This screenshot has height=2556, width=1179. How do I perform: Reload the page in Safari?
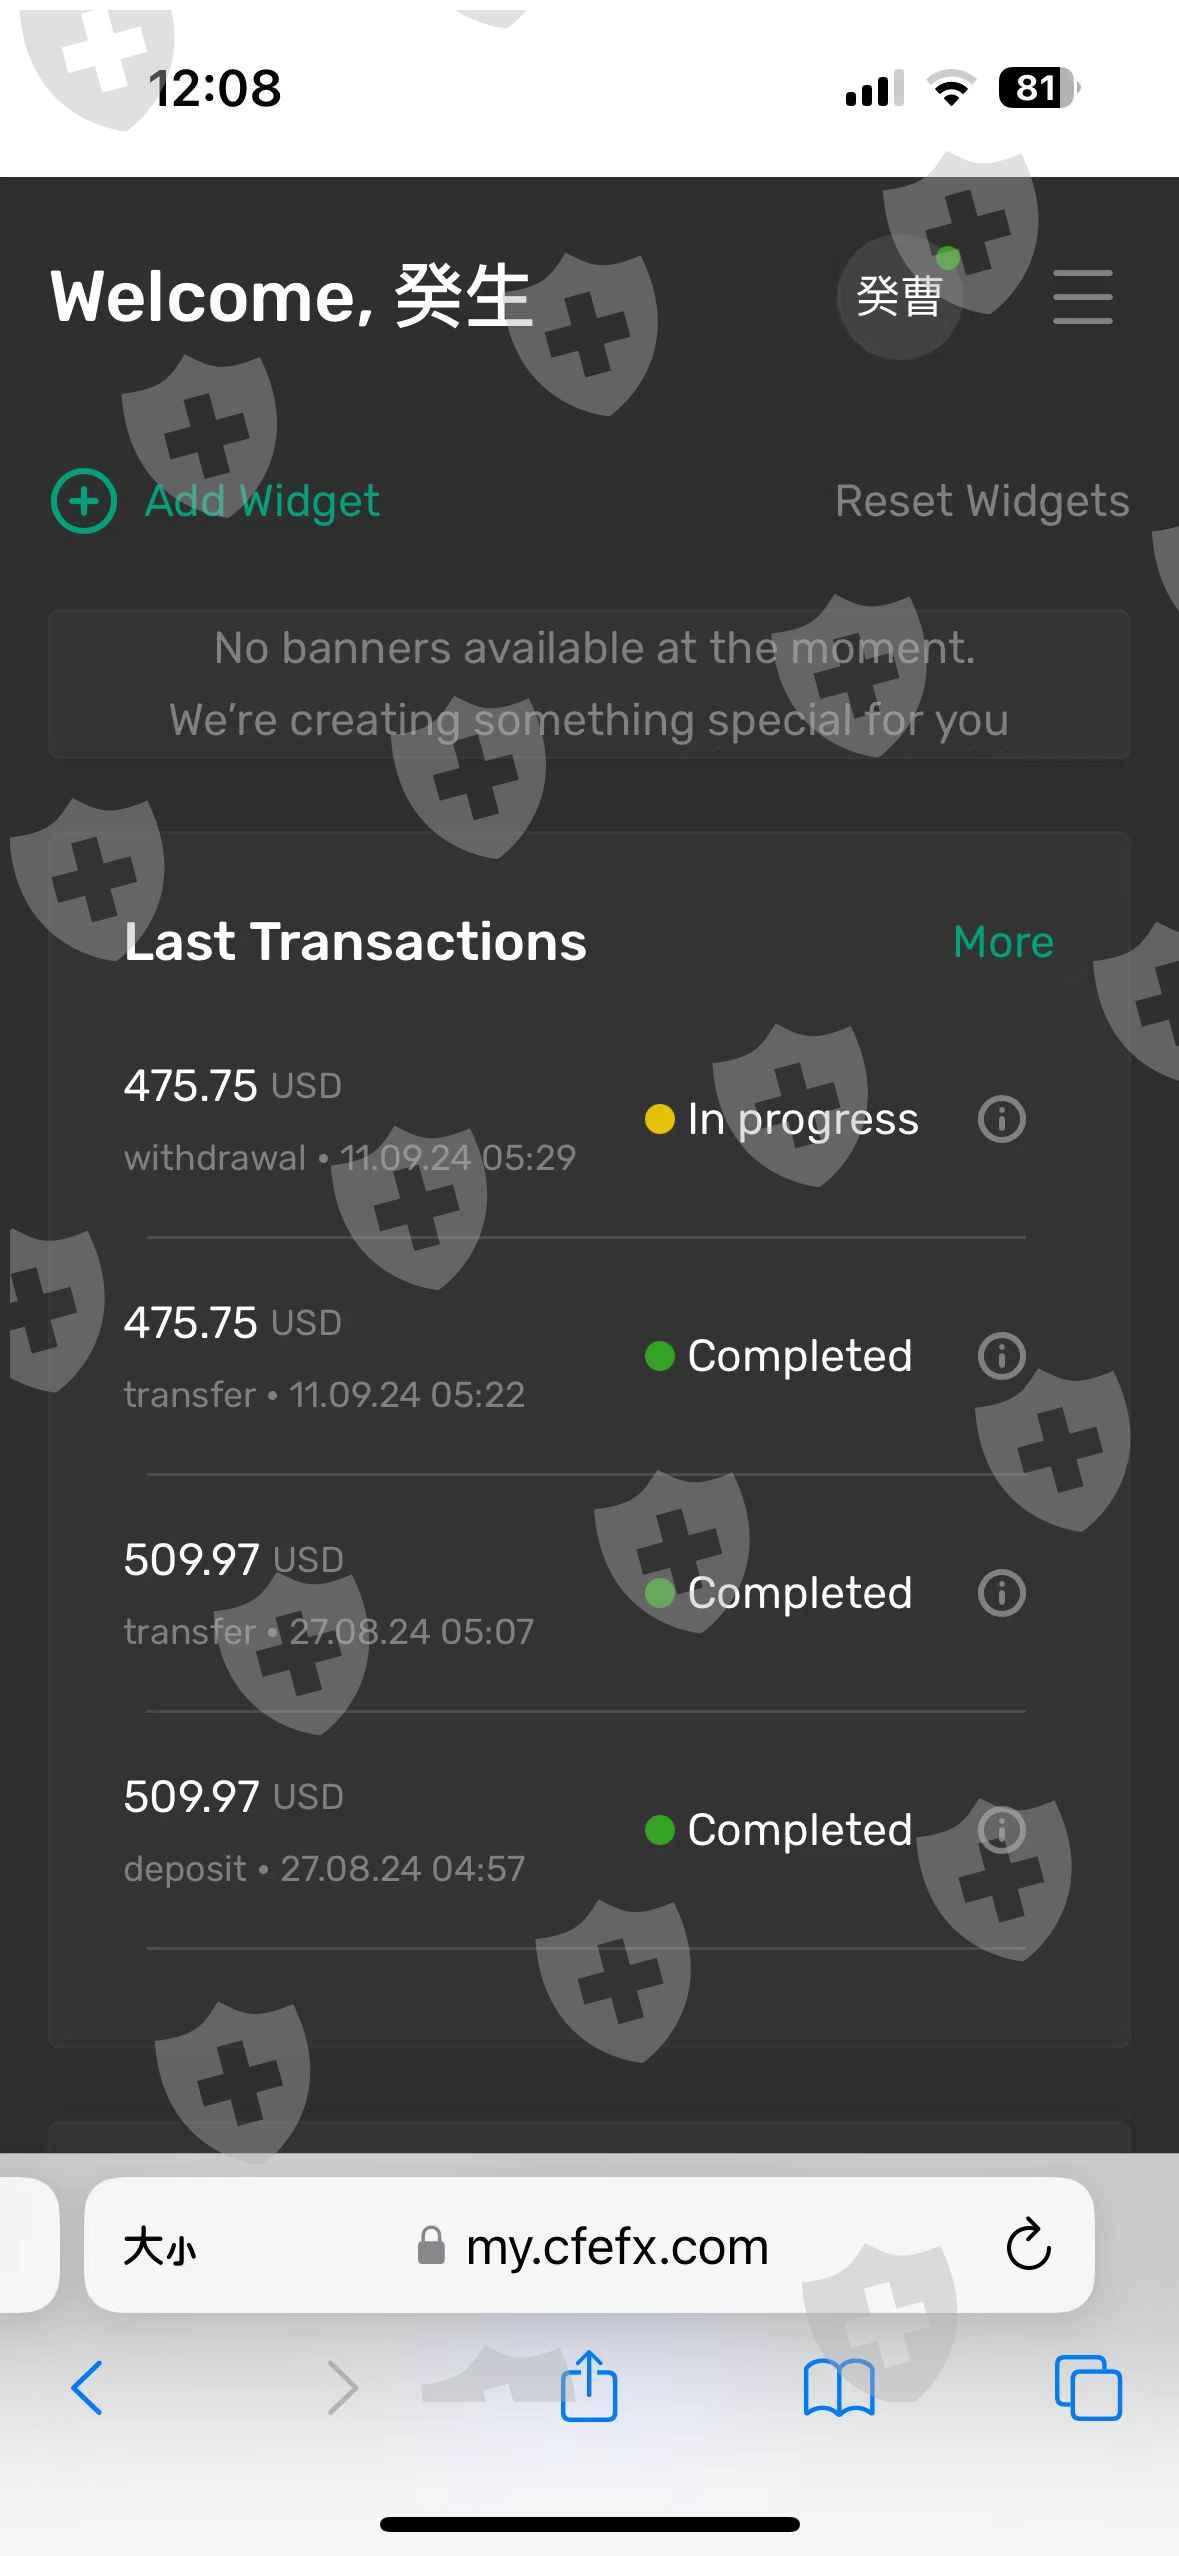point(1027,2246)
